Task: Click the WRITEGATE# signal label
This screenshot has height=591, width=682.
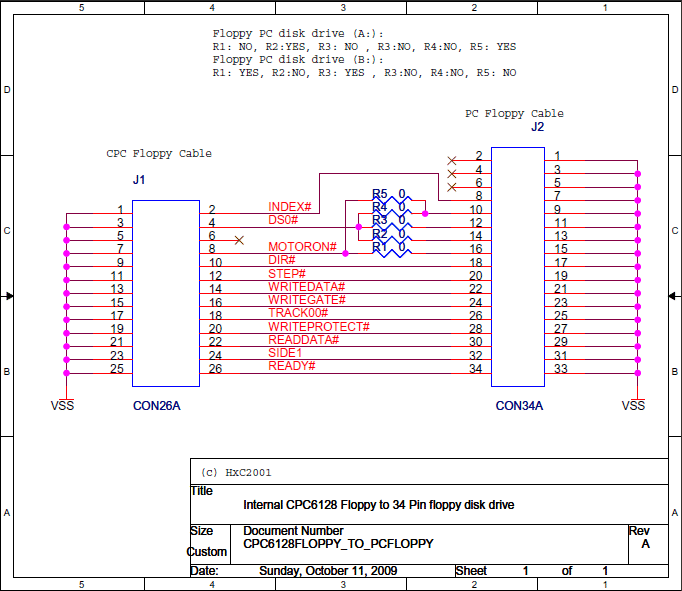Action: [307, 300]
